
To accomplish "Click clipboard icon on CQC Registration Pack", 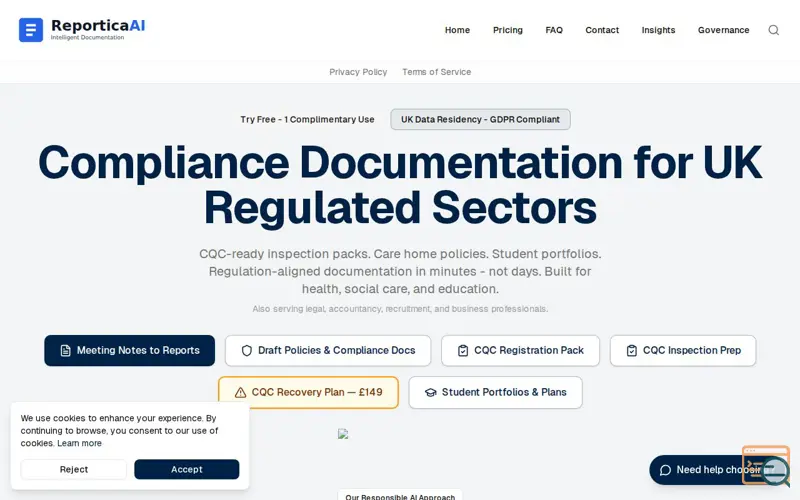I will coord(463,351).
